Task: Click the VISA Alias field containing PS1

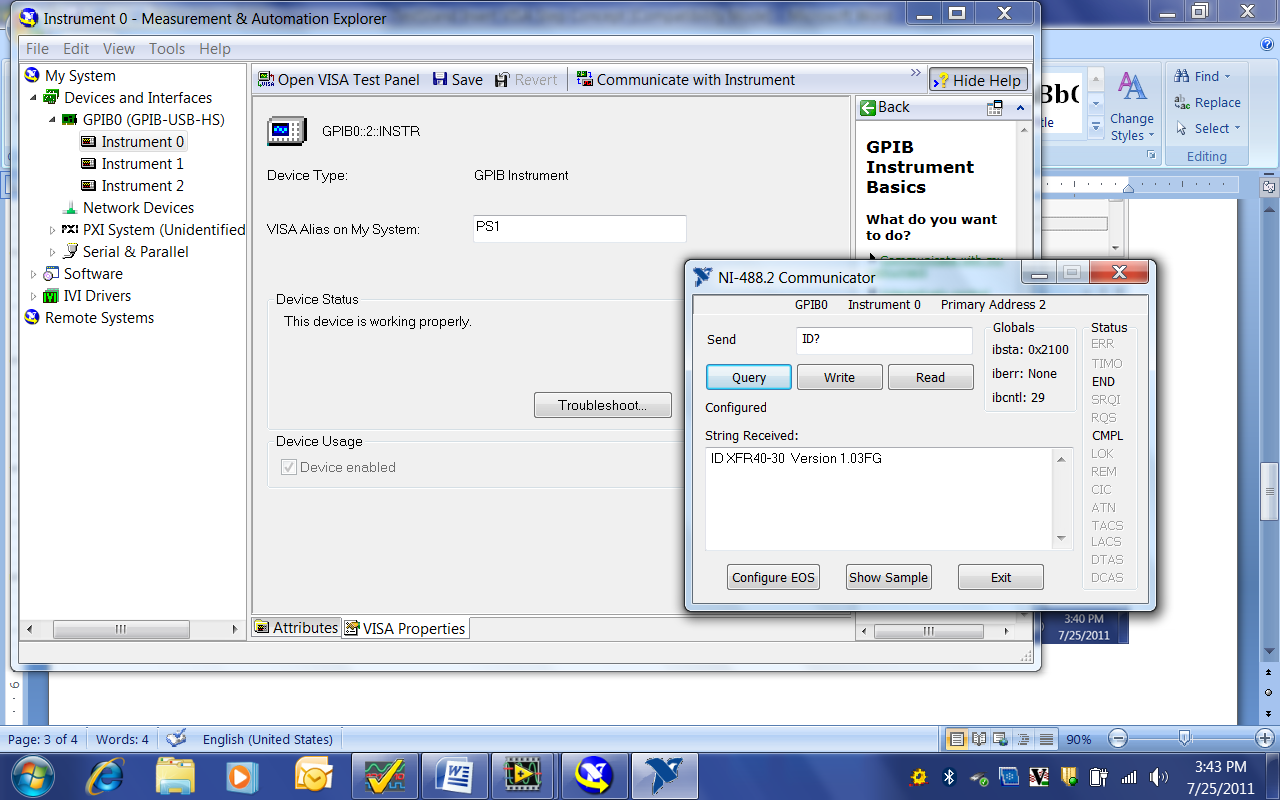Action: pos(580,228)
